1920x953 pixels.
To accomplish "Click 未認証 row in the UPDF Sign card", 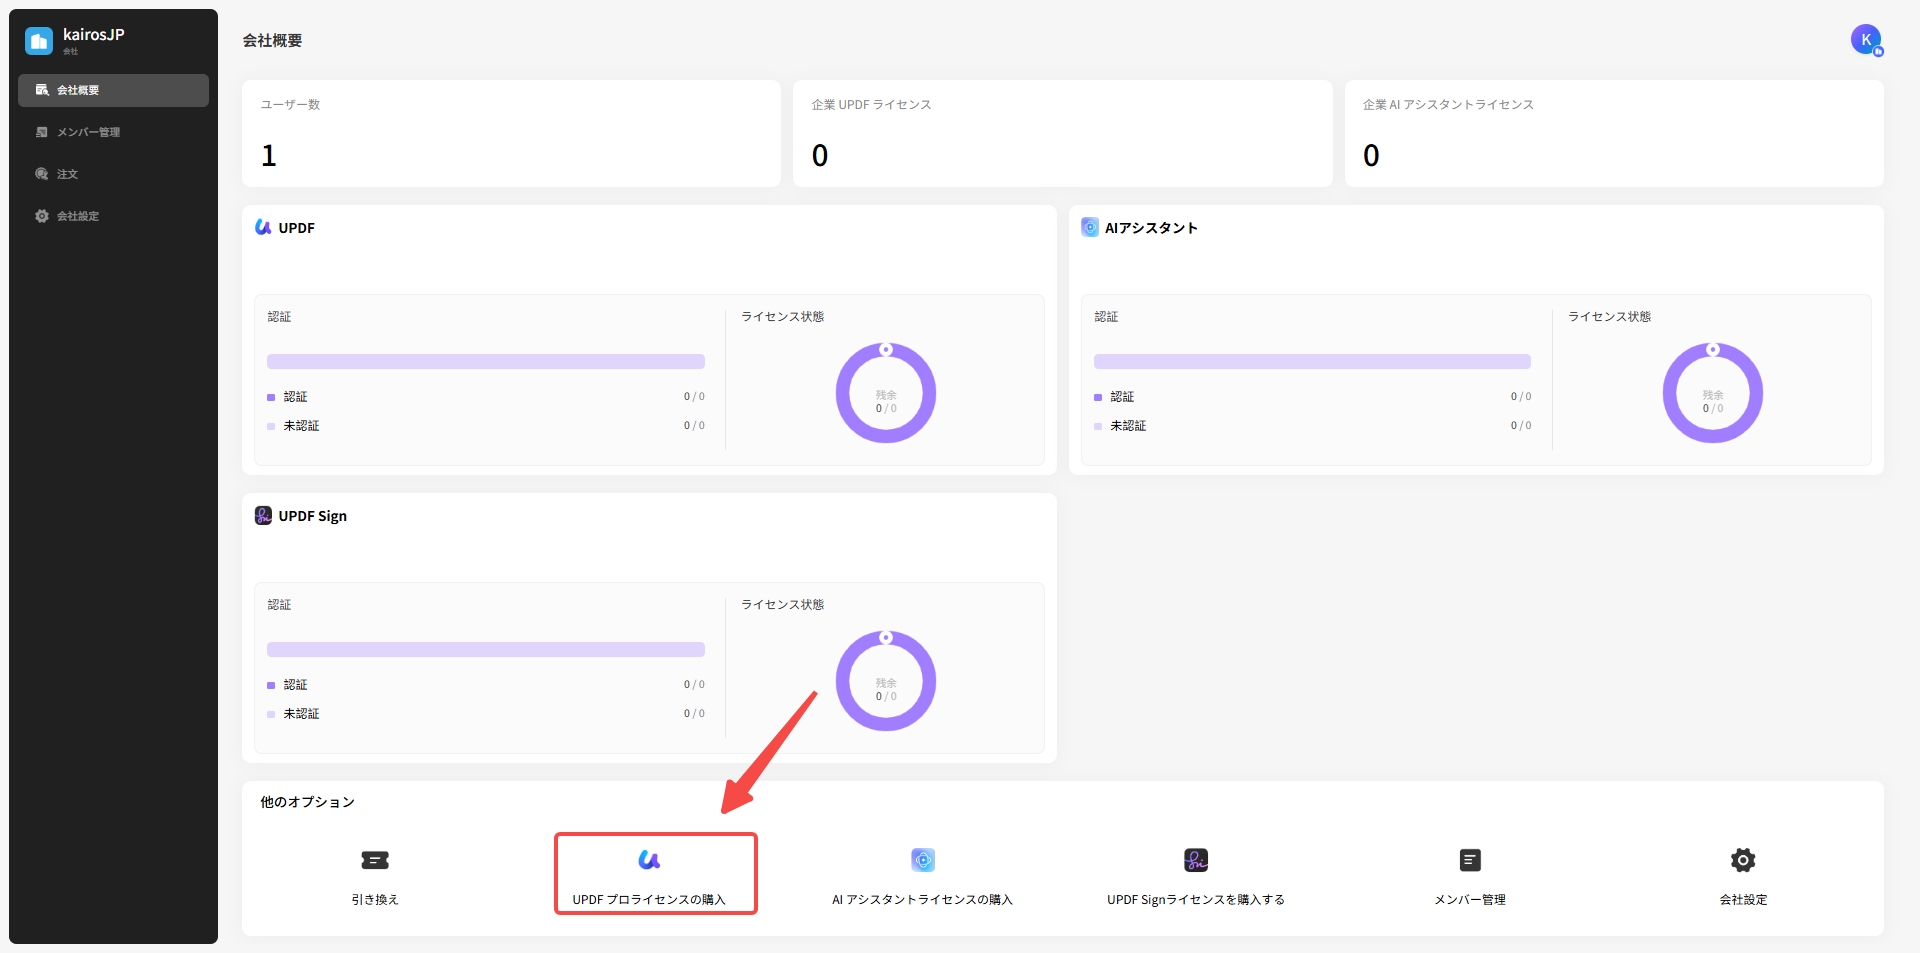I will click(486, 714).
